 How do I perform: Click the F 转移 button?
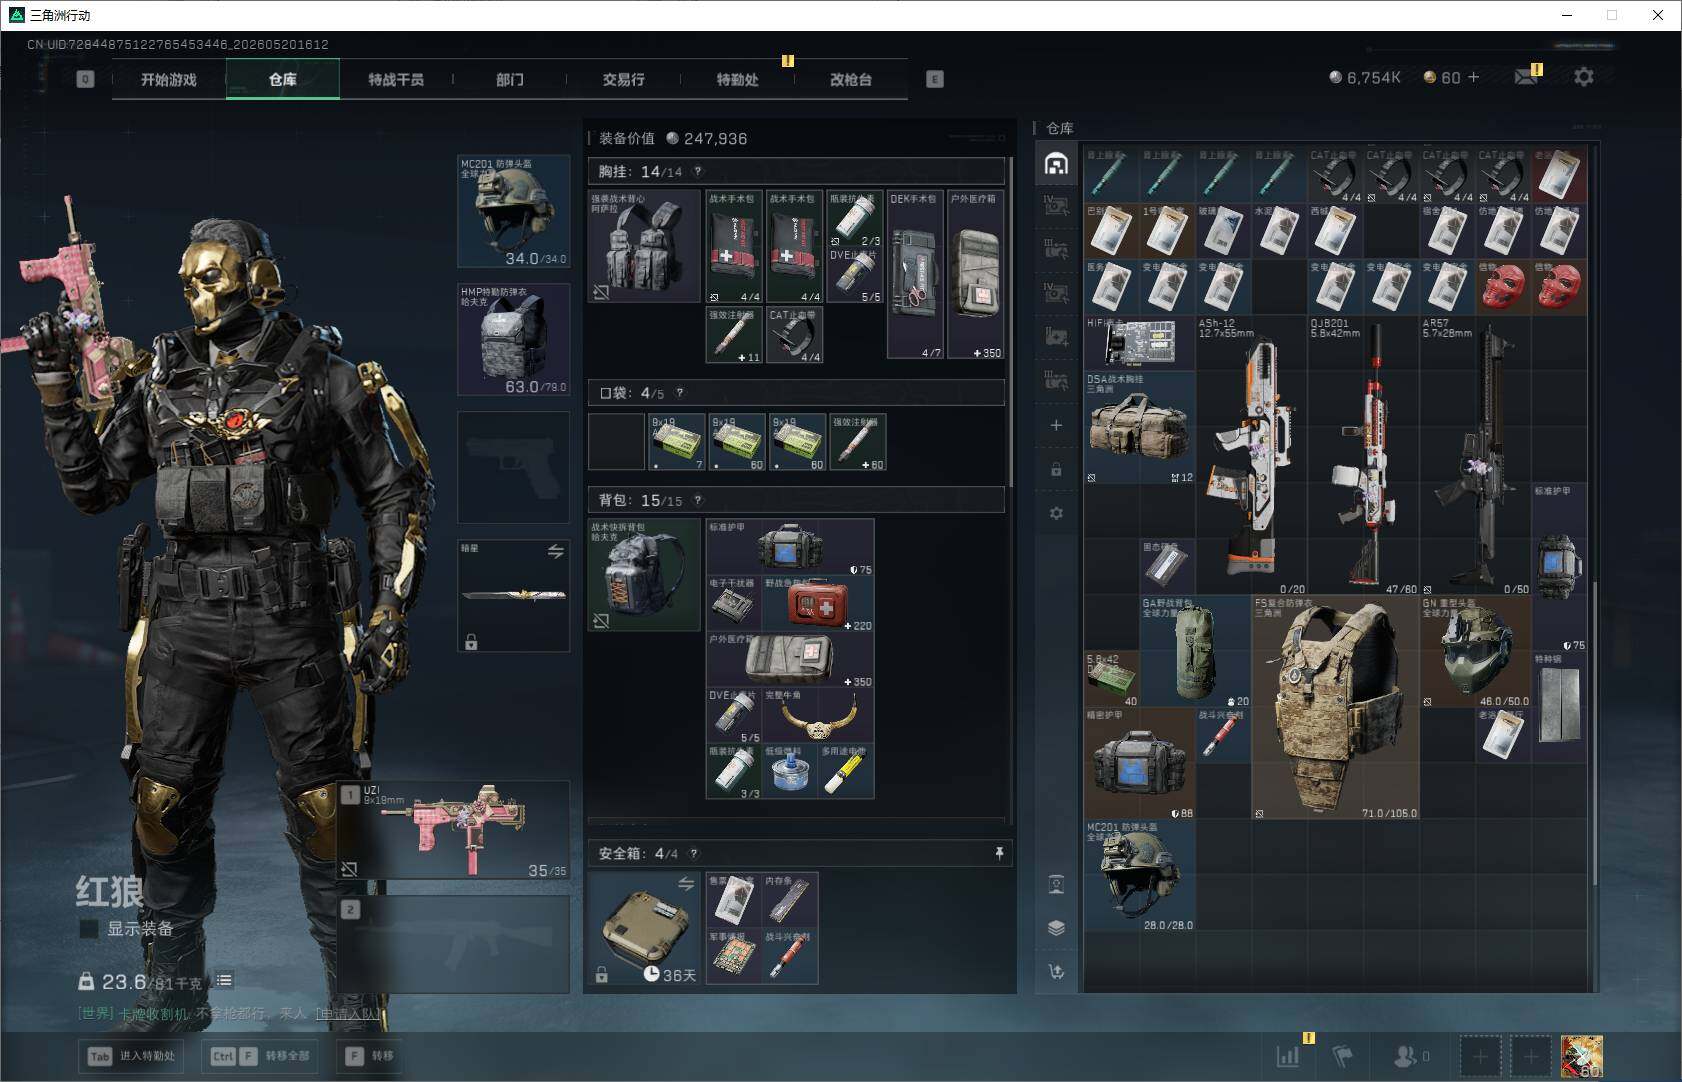[x=371, y=1056]
